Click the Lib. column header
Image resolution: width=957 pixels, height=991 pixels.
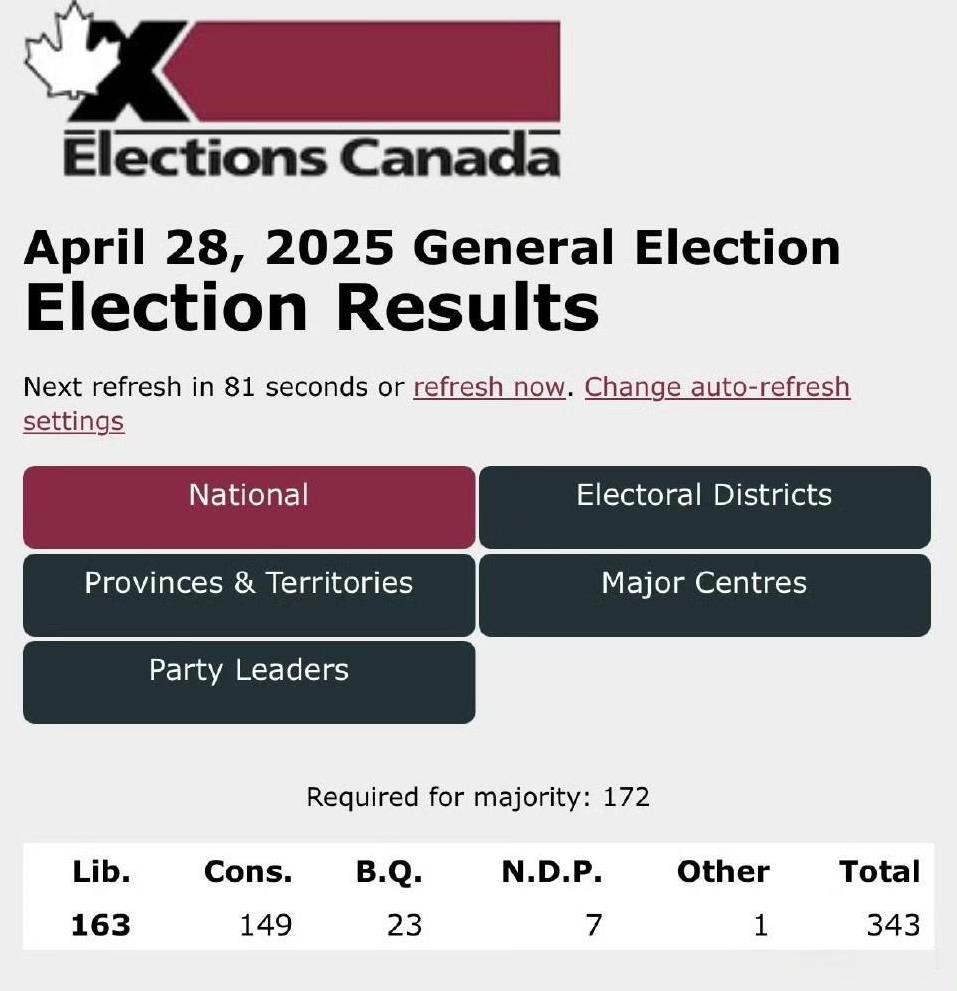click(x=101, y=872)
